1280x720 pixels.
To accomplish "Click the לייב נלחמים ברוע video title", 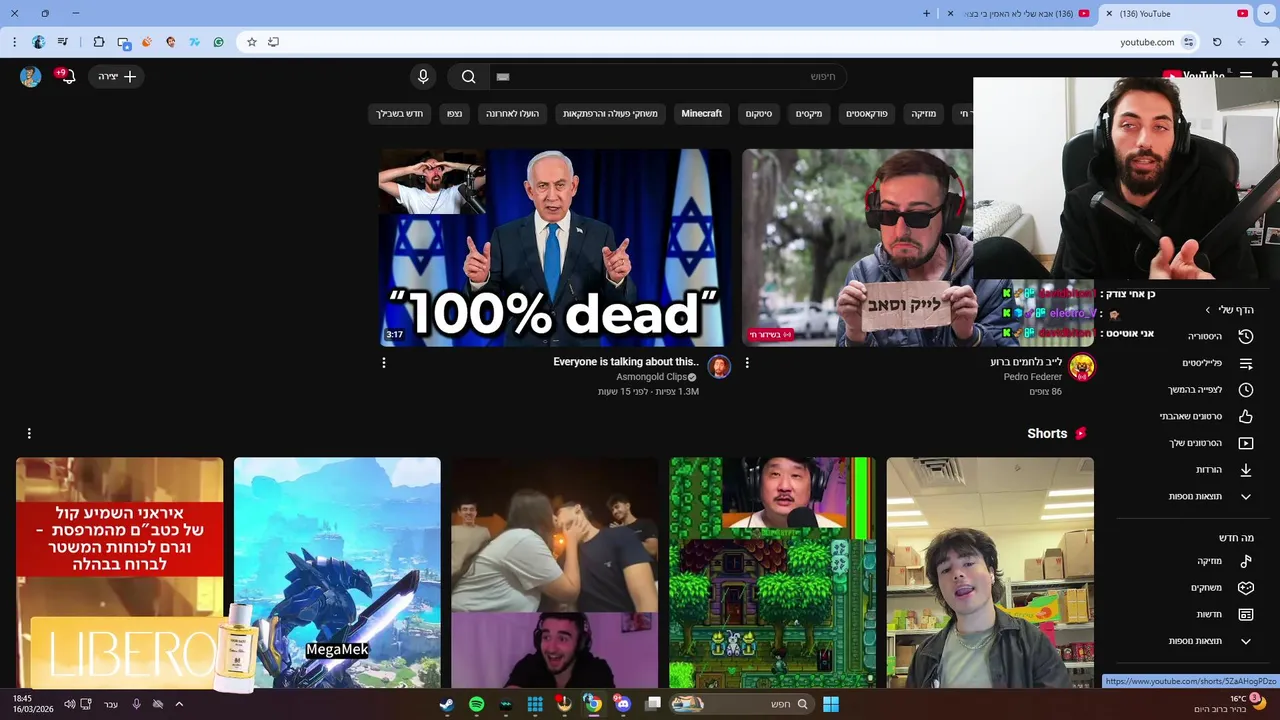I will (1026, 362).
